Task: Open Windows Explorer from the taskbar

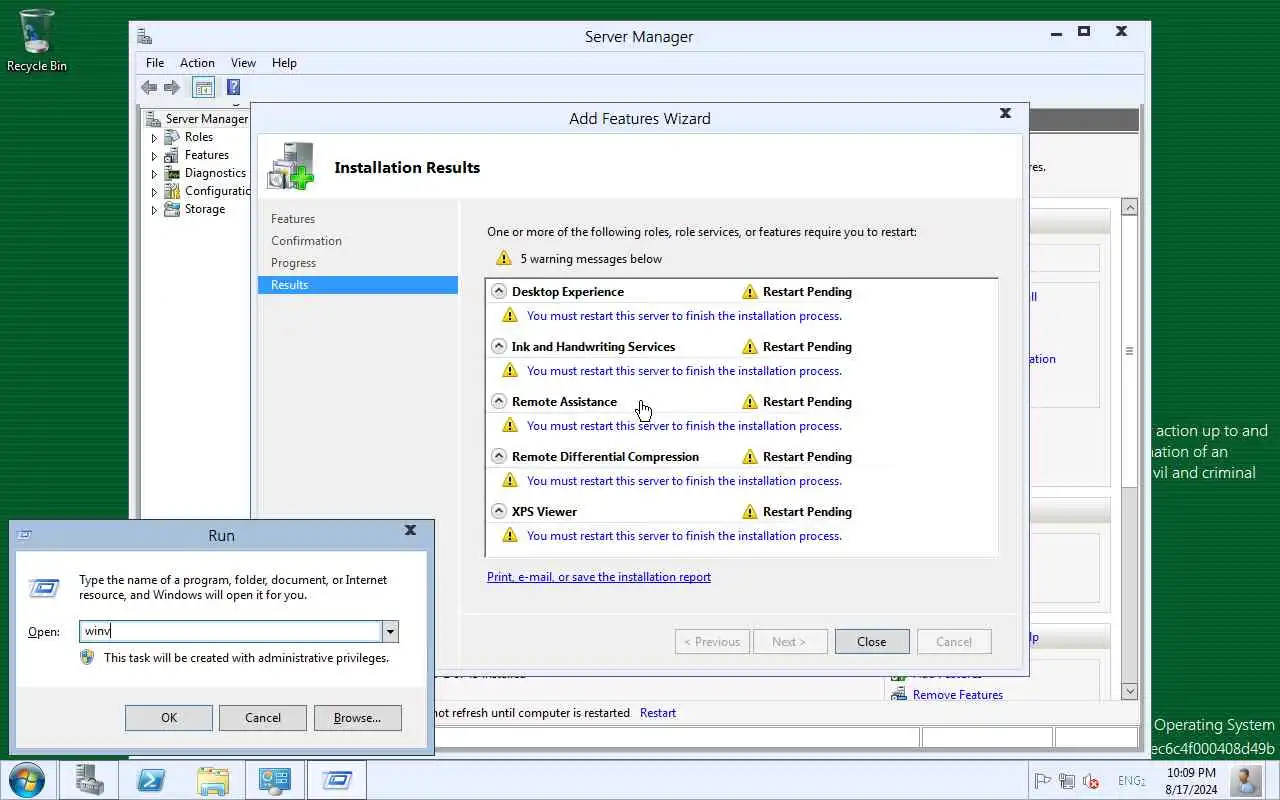Action: coord(213,779)
